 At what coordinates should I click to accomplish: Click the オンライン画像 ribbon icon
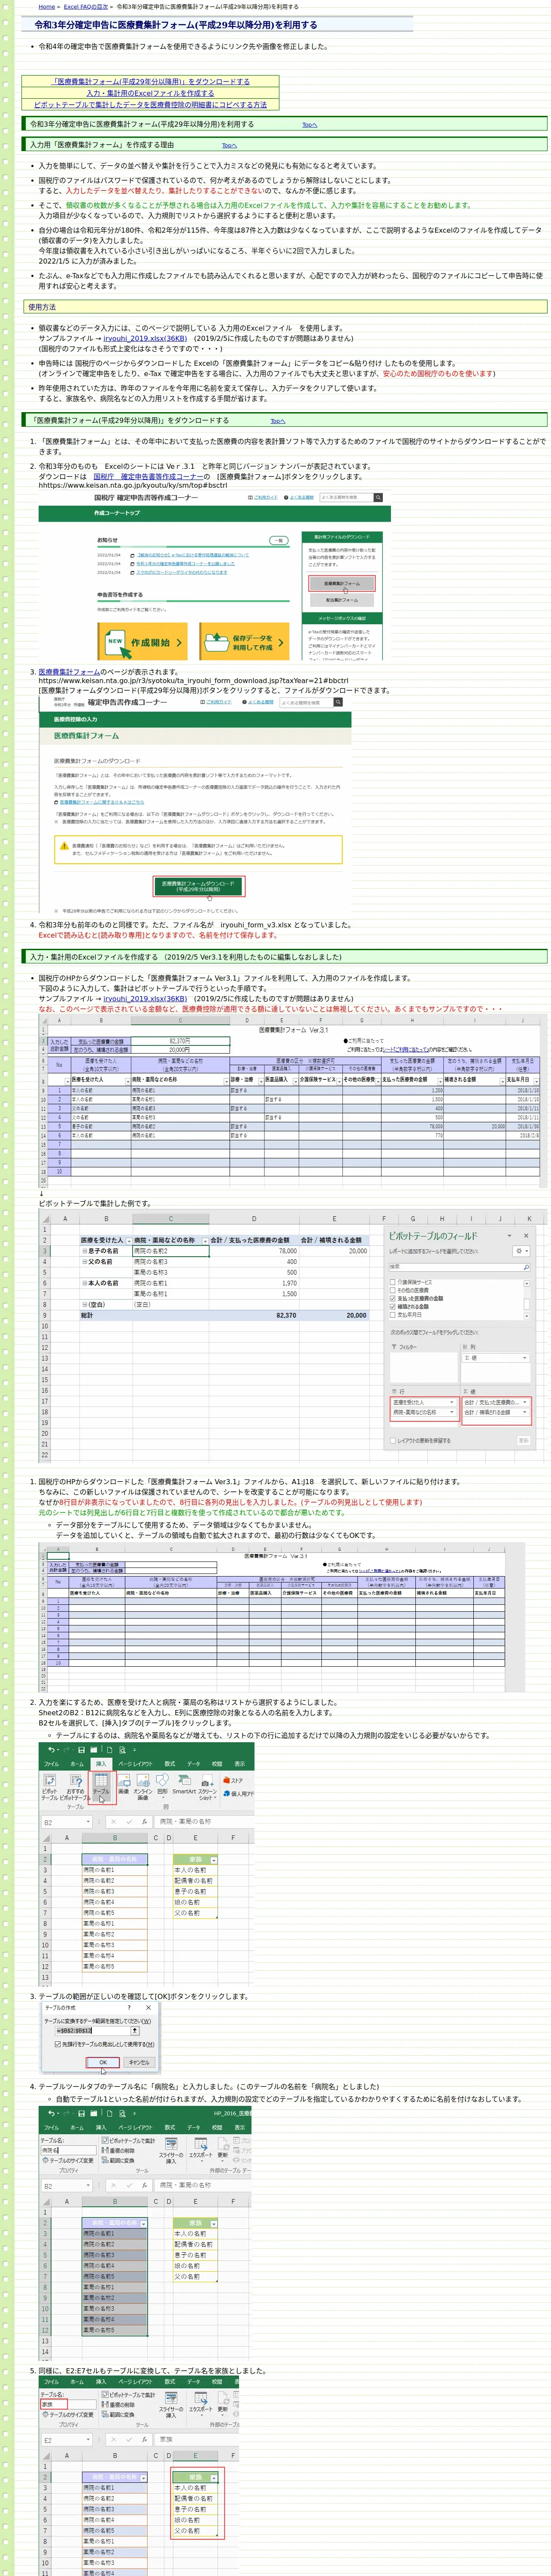point(143,1786)
